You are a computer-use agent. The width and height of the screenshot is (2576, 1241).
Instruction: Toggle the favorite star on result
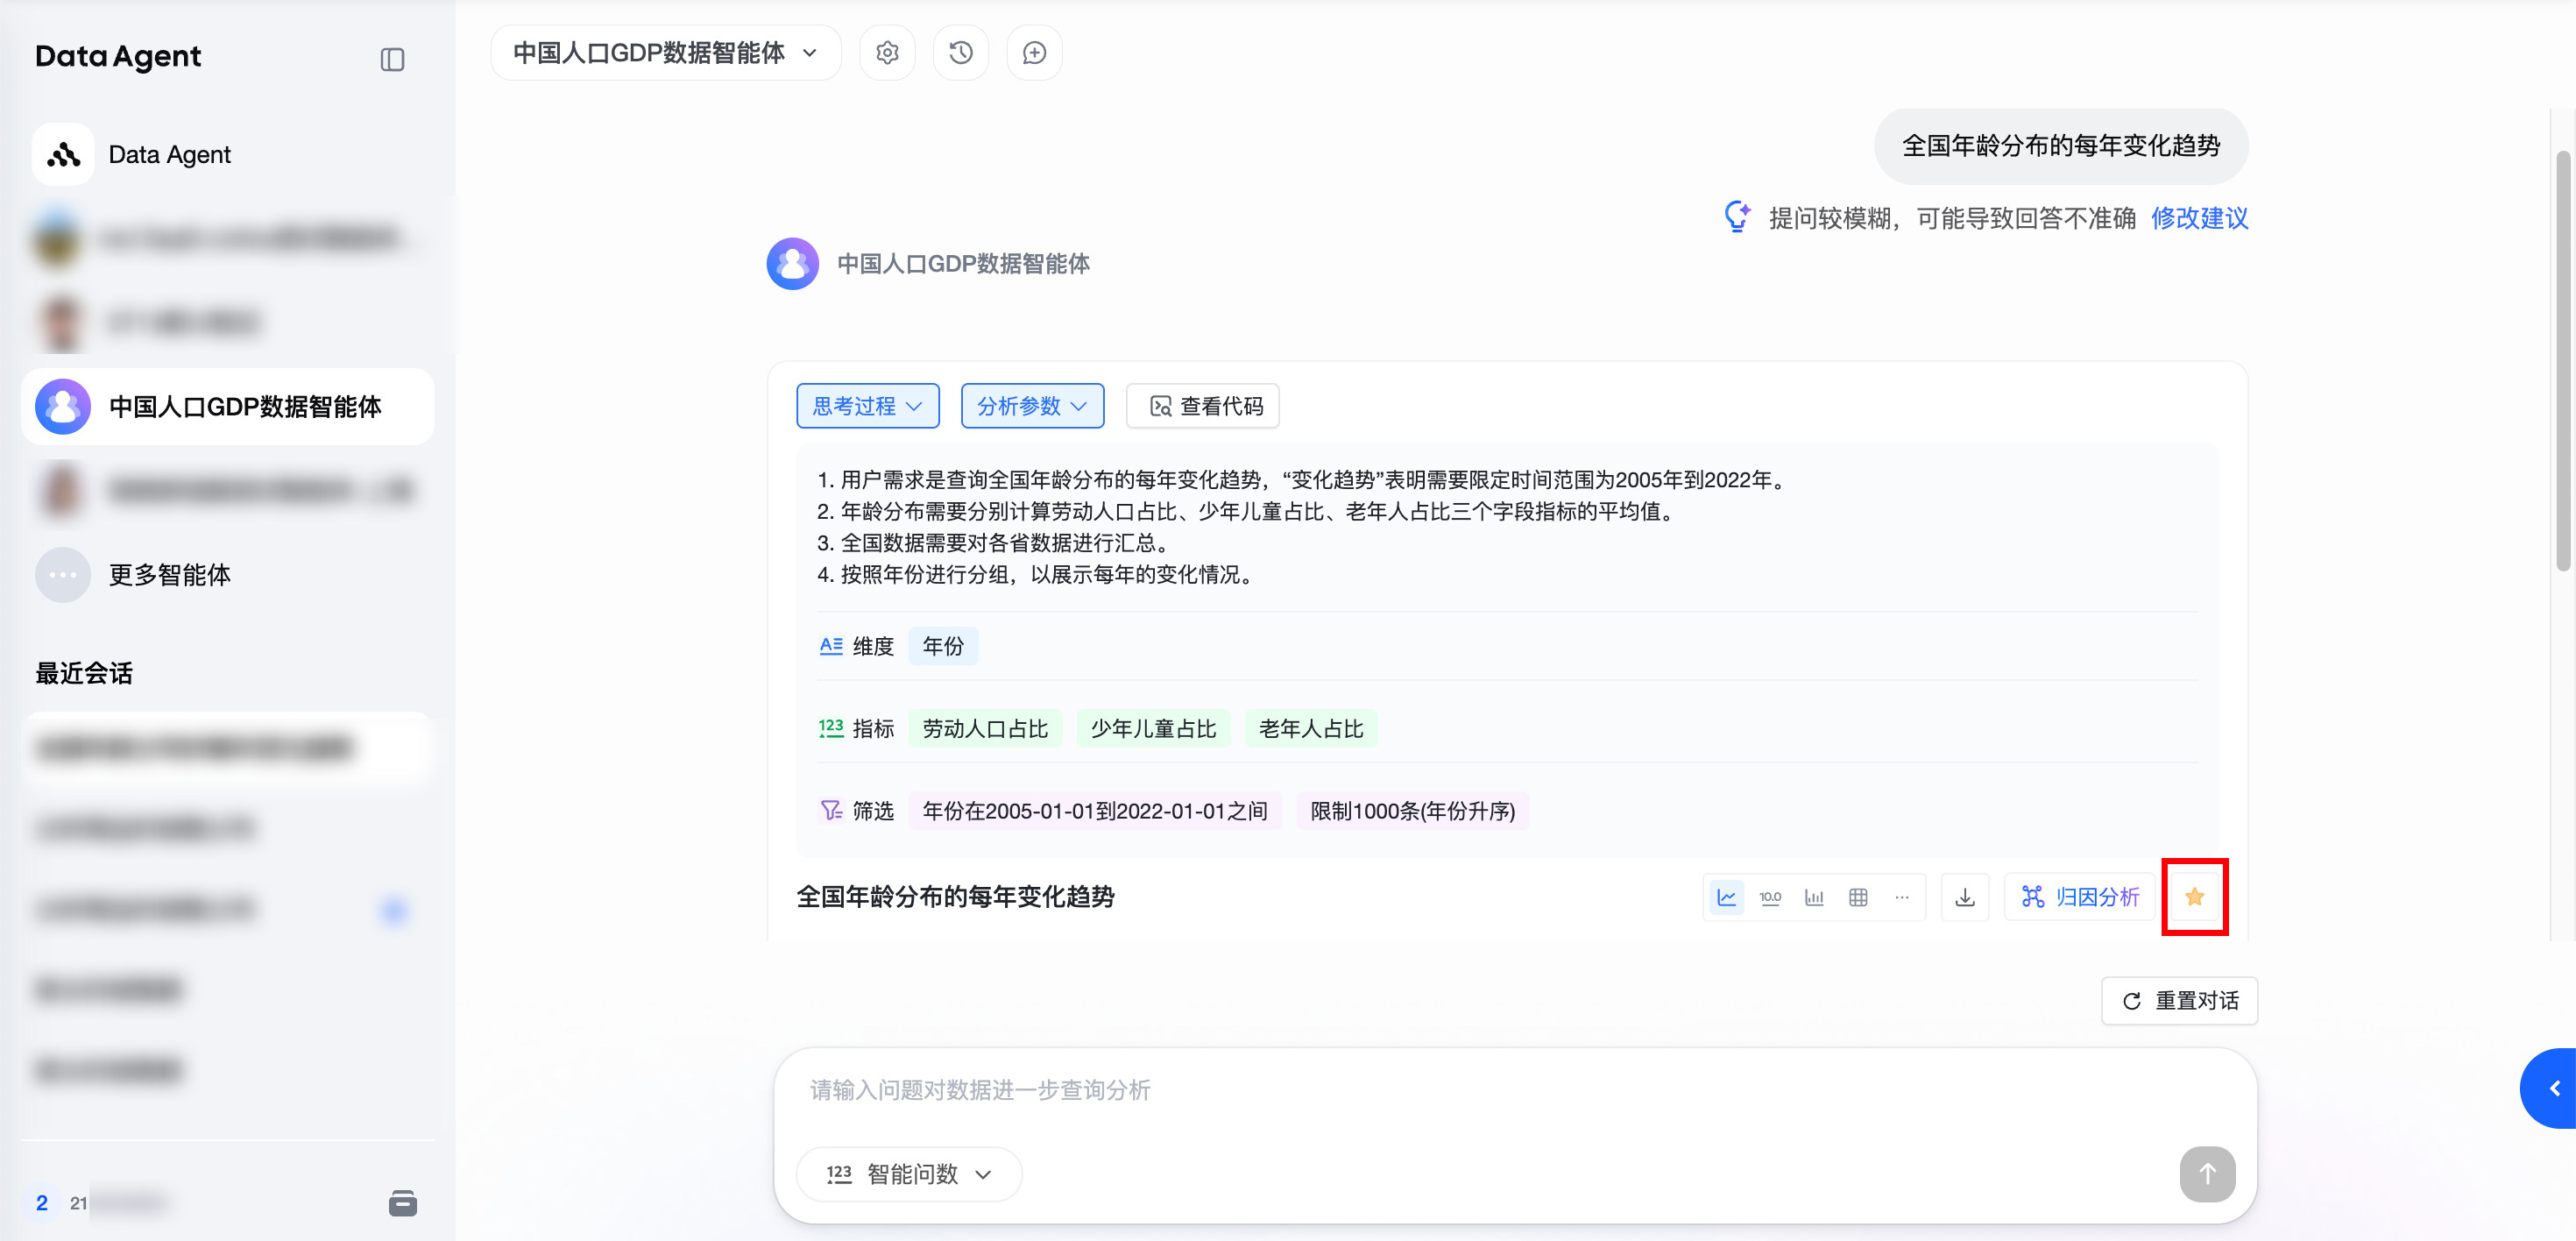[2195, 897]
